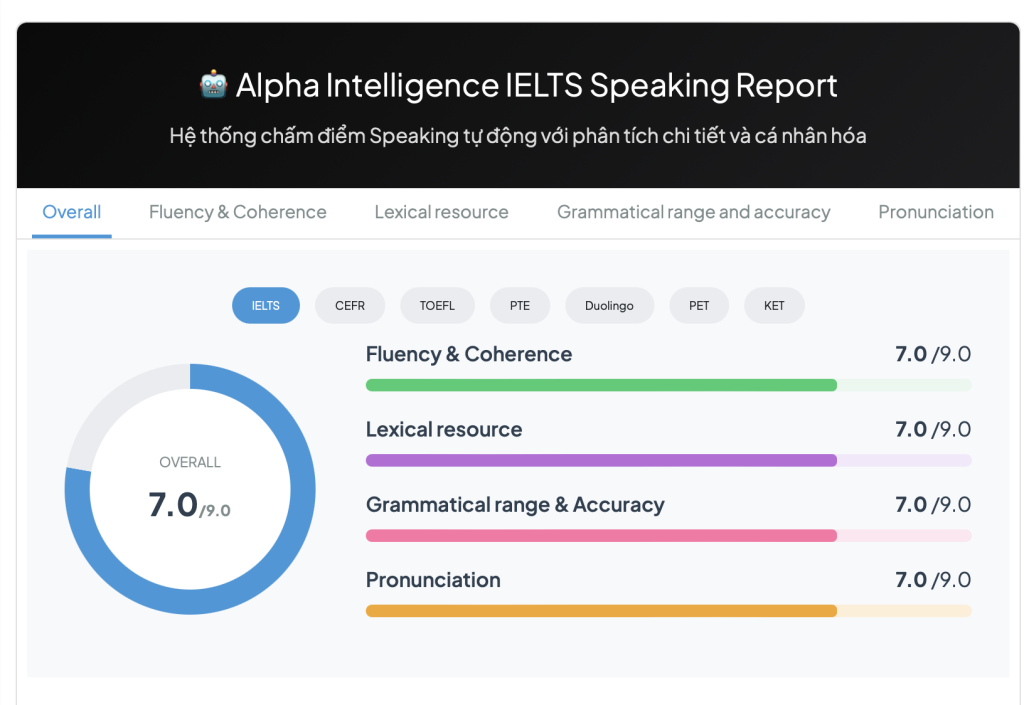Show scores in Duolingo scale
This screenshot has height=705, width=1024.
tap(609, 305)
